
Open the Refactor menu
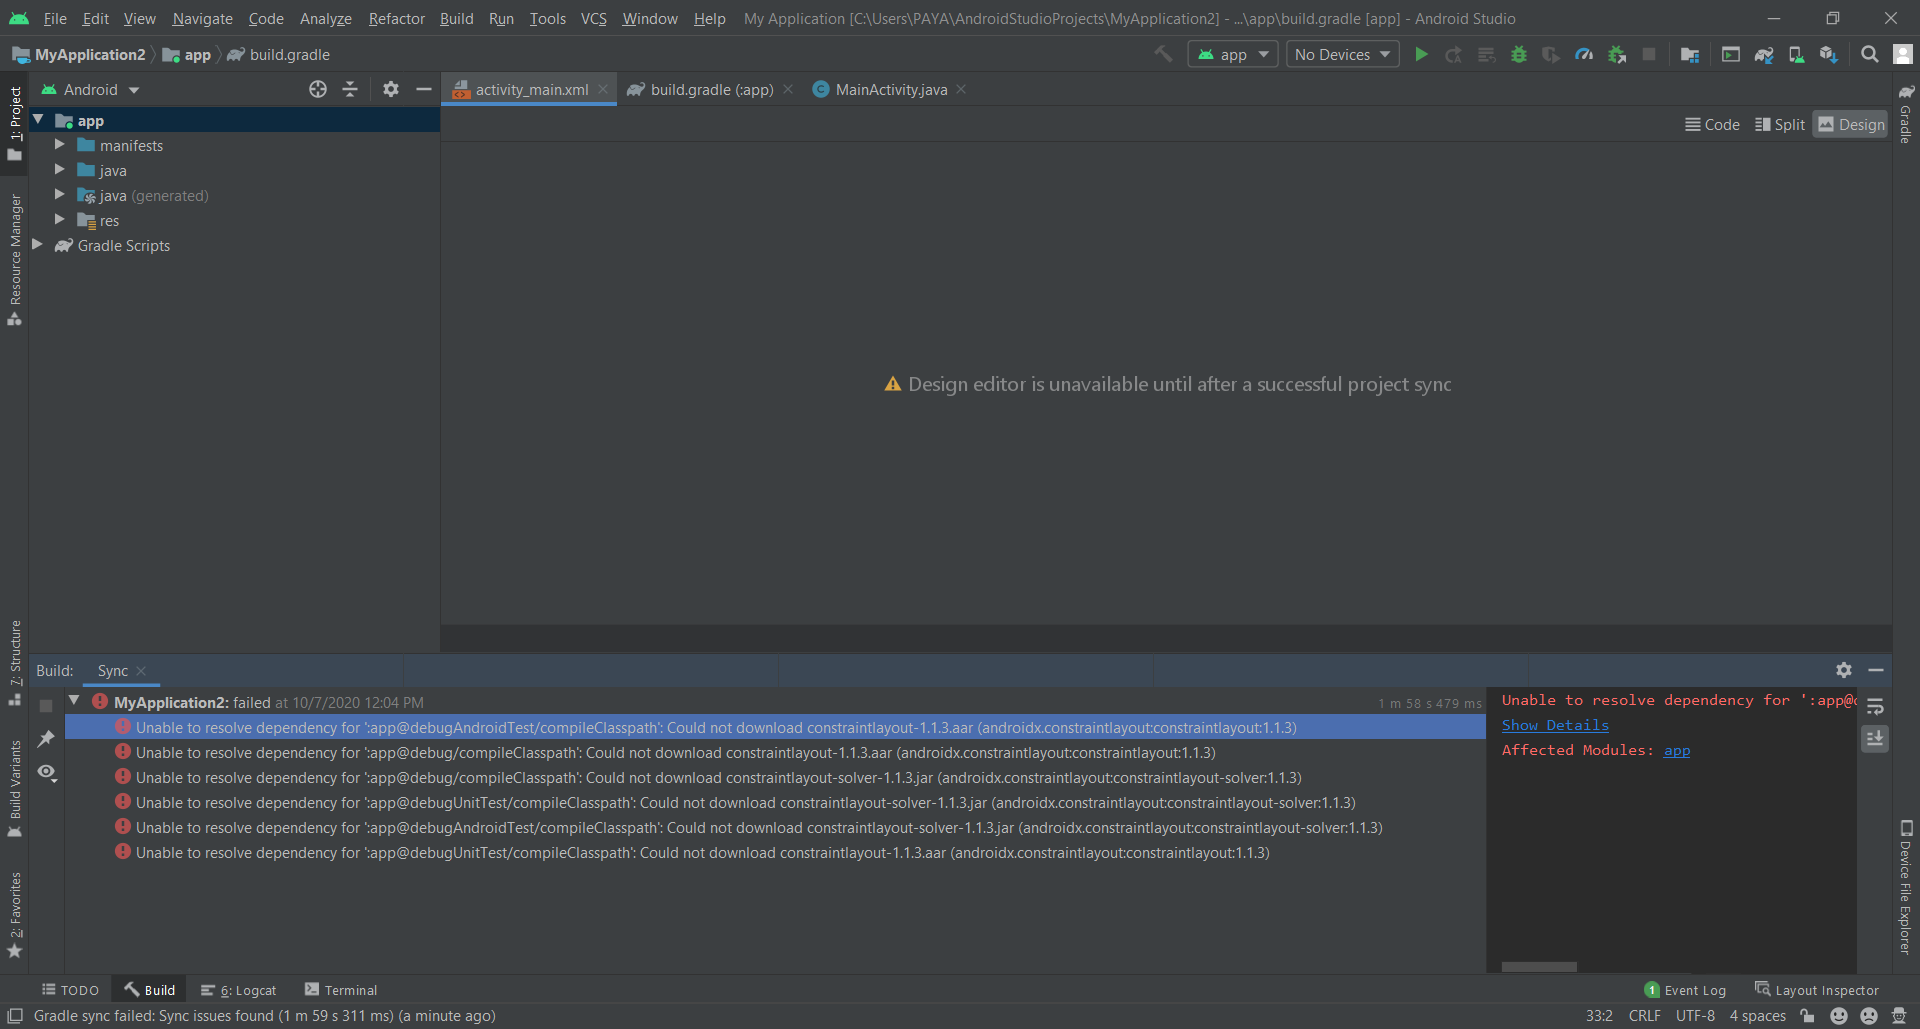(396, 18)
